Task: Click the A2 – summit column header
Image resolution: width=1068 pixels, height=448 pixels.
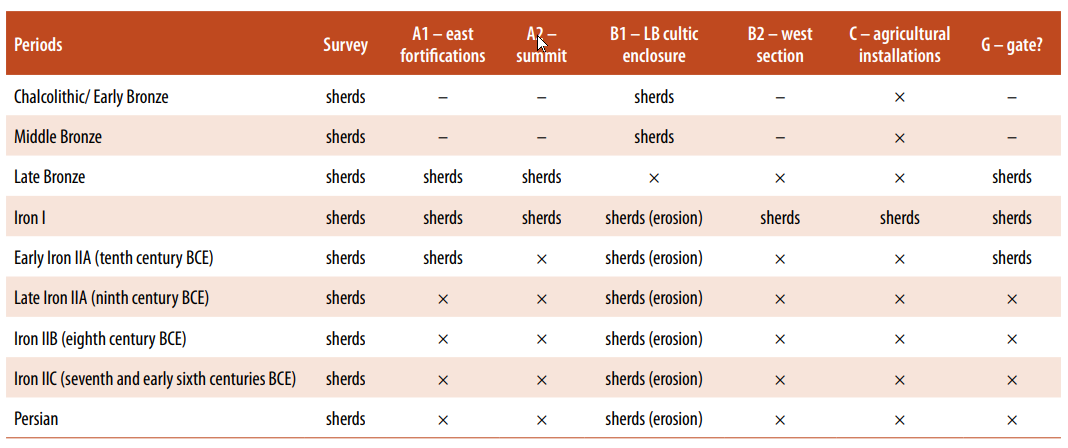Action: coord(541,45)
